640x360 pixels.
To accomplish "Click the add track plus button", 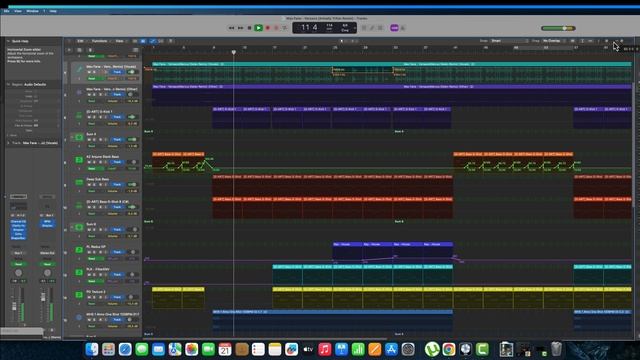I will (x=69, y=50).
